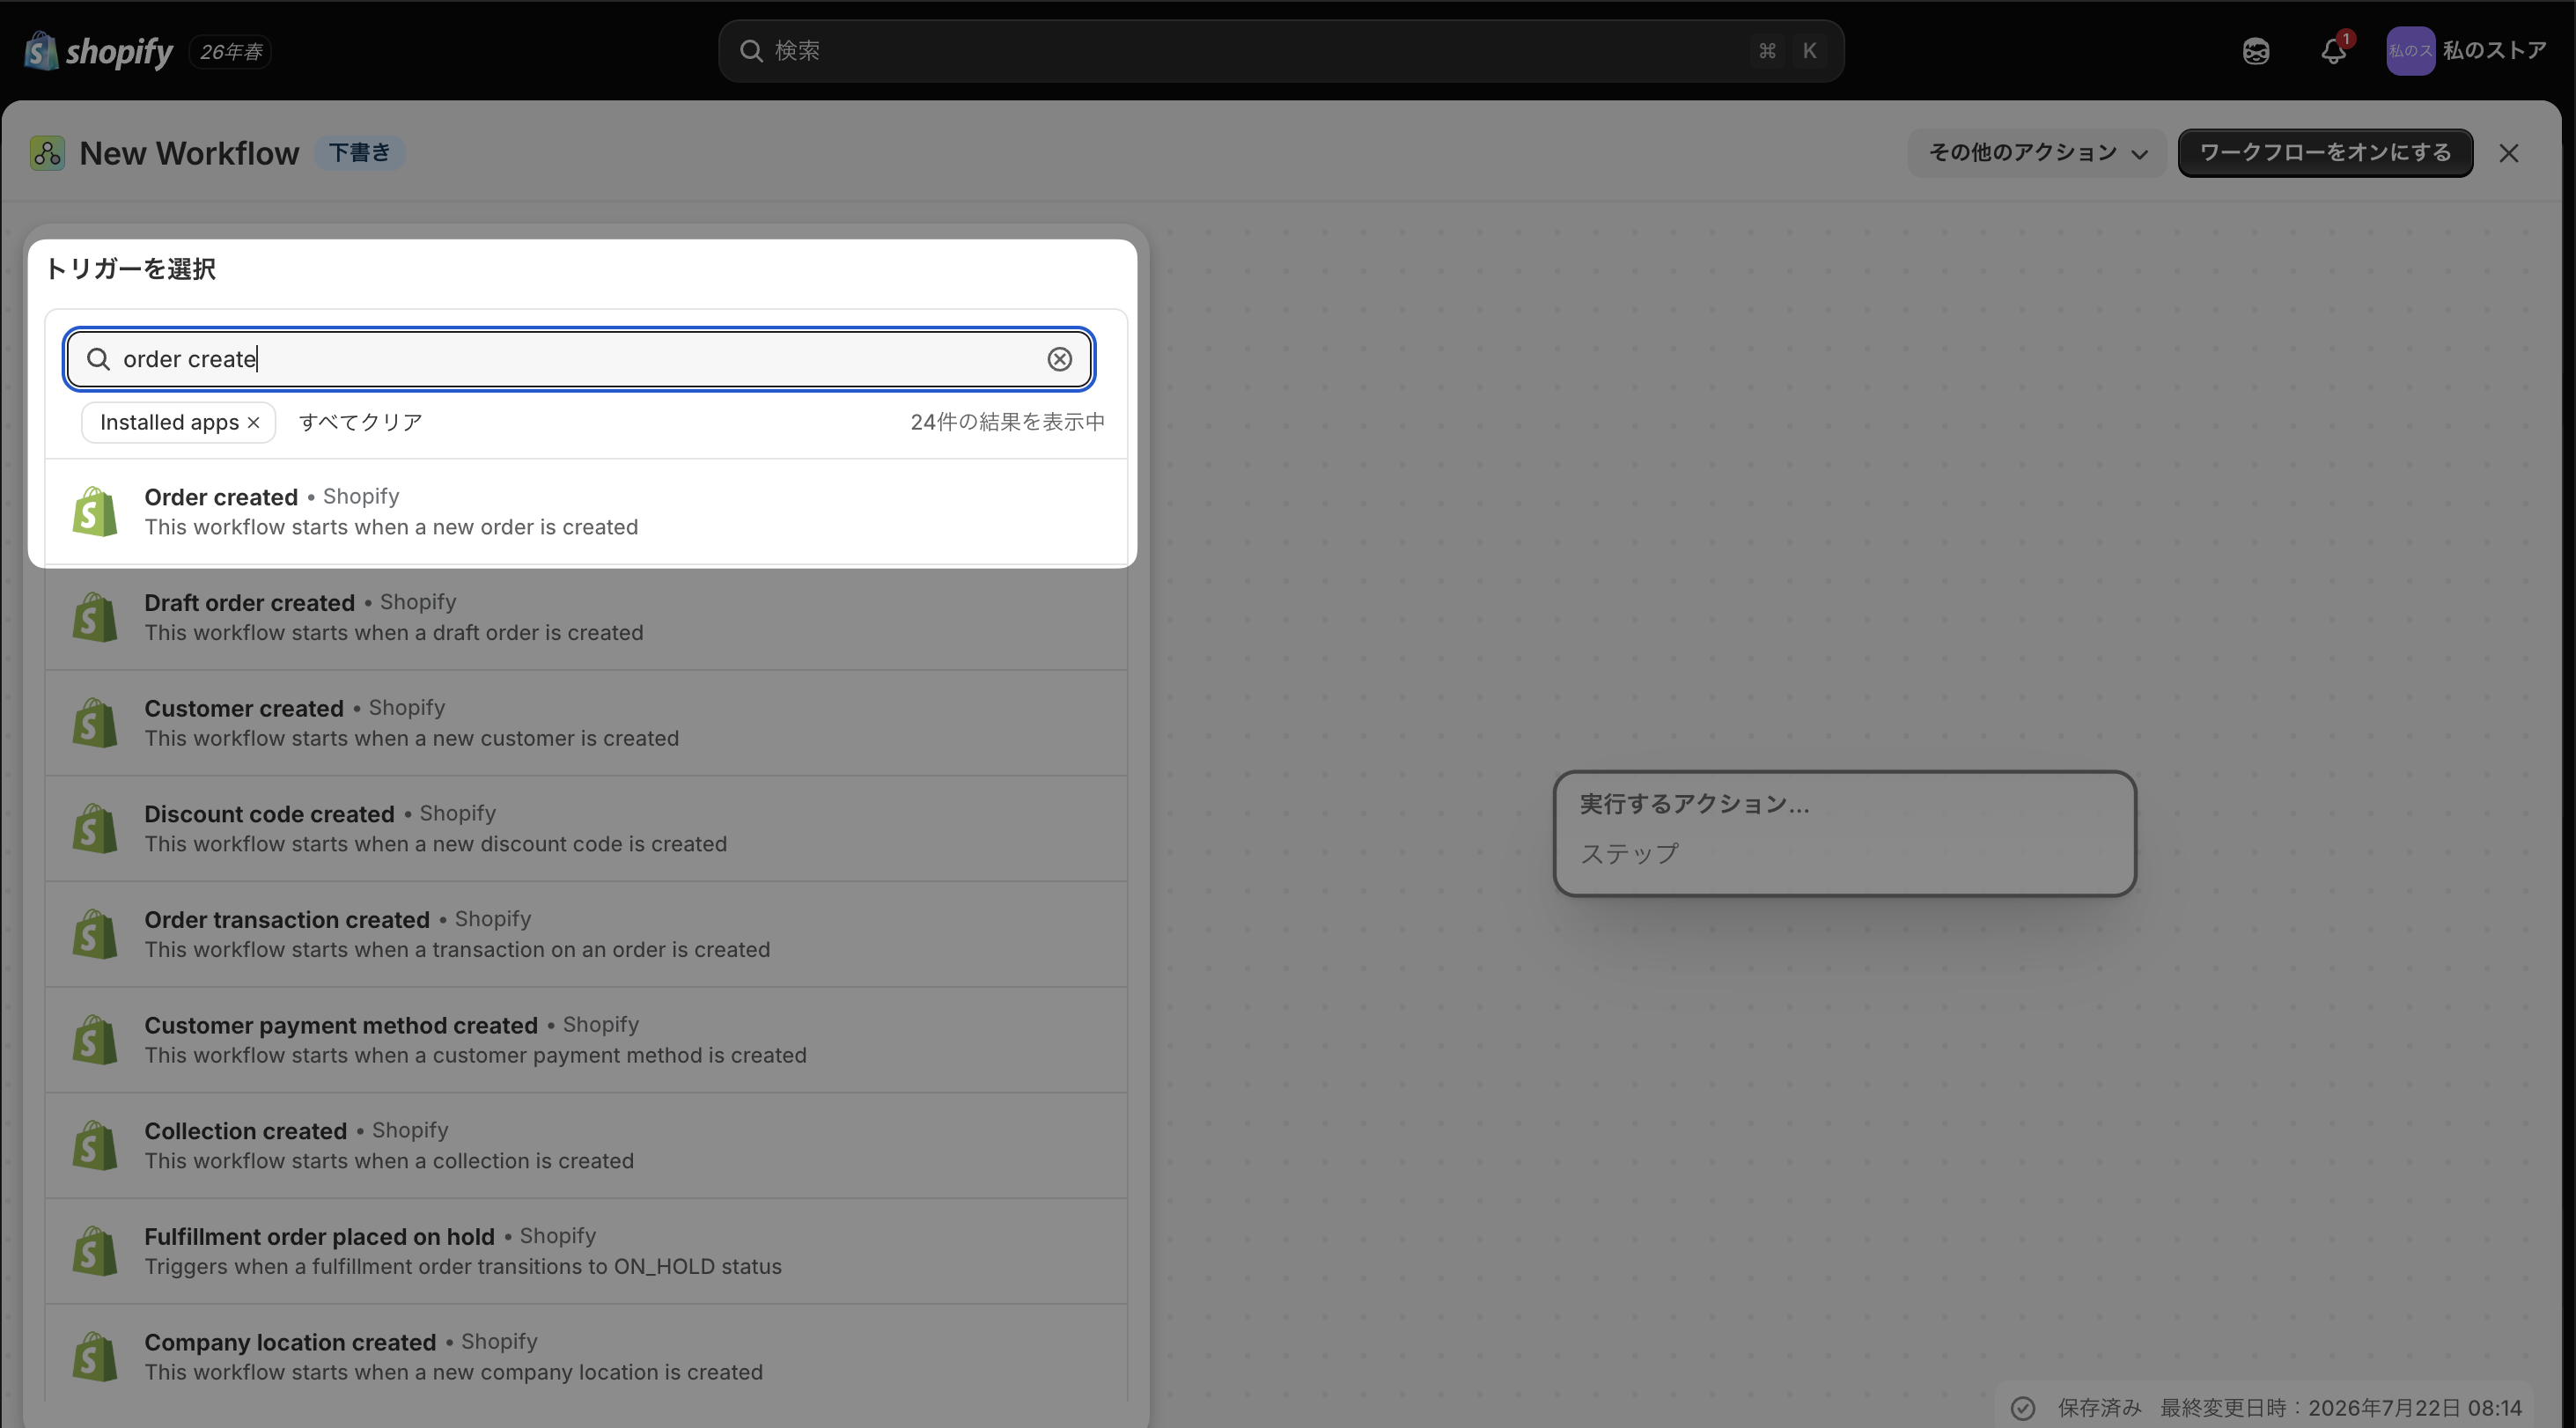Viewport: 2576px width, 1428px height.
Task: Click the New Workflow title
Action: 189,153
